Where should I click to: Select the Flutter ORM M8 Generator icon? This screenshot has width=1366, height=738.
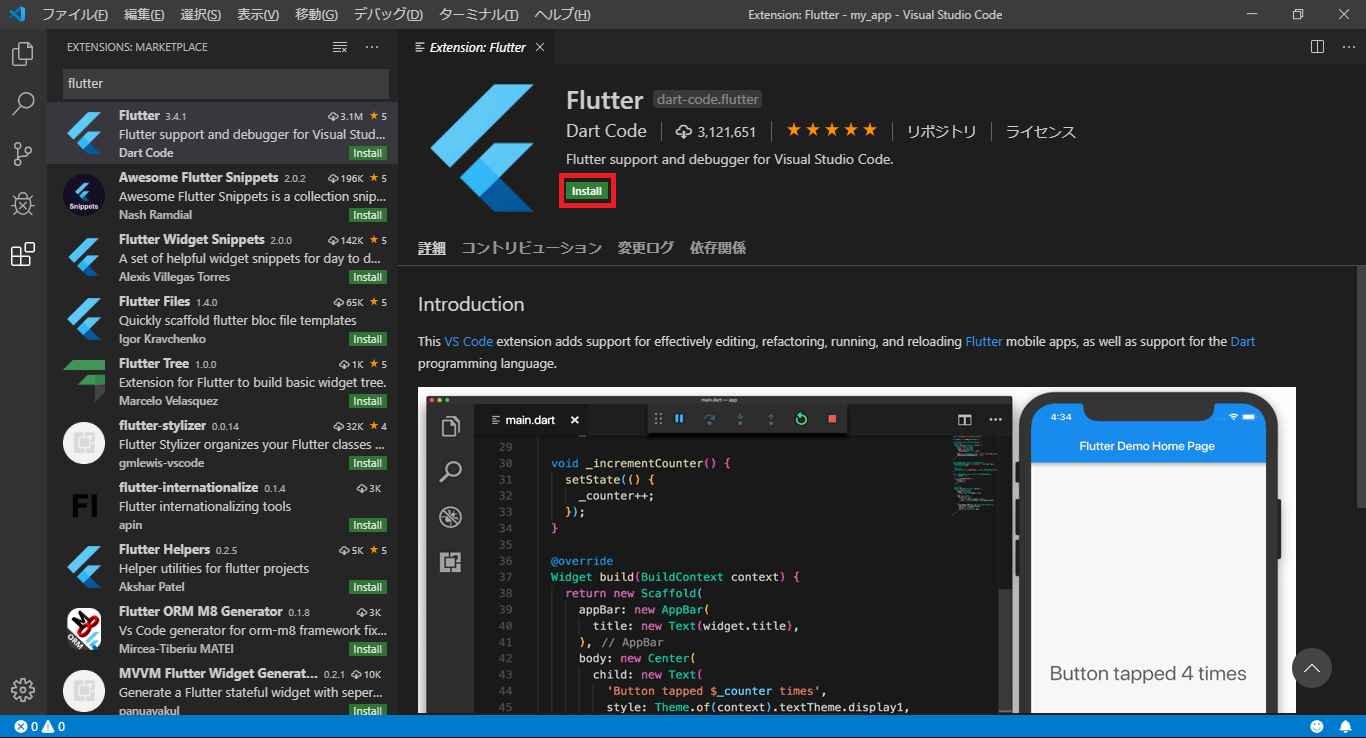[84, 629]
